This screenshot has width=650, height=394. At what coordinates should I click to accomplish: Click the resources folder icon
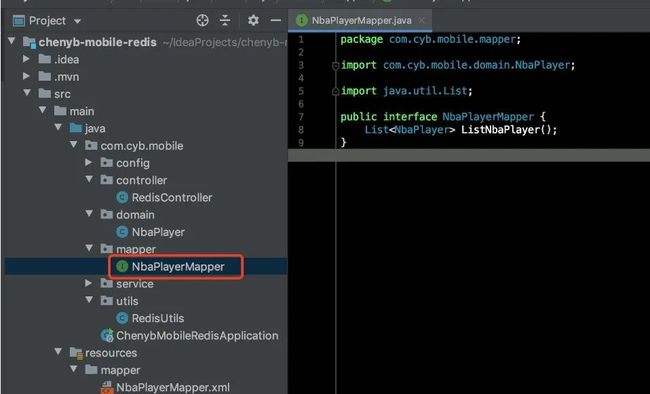click(76, 353)
